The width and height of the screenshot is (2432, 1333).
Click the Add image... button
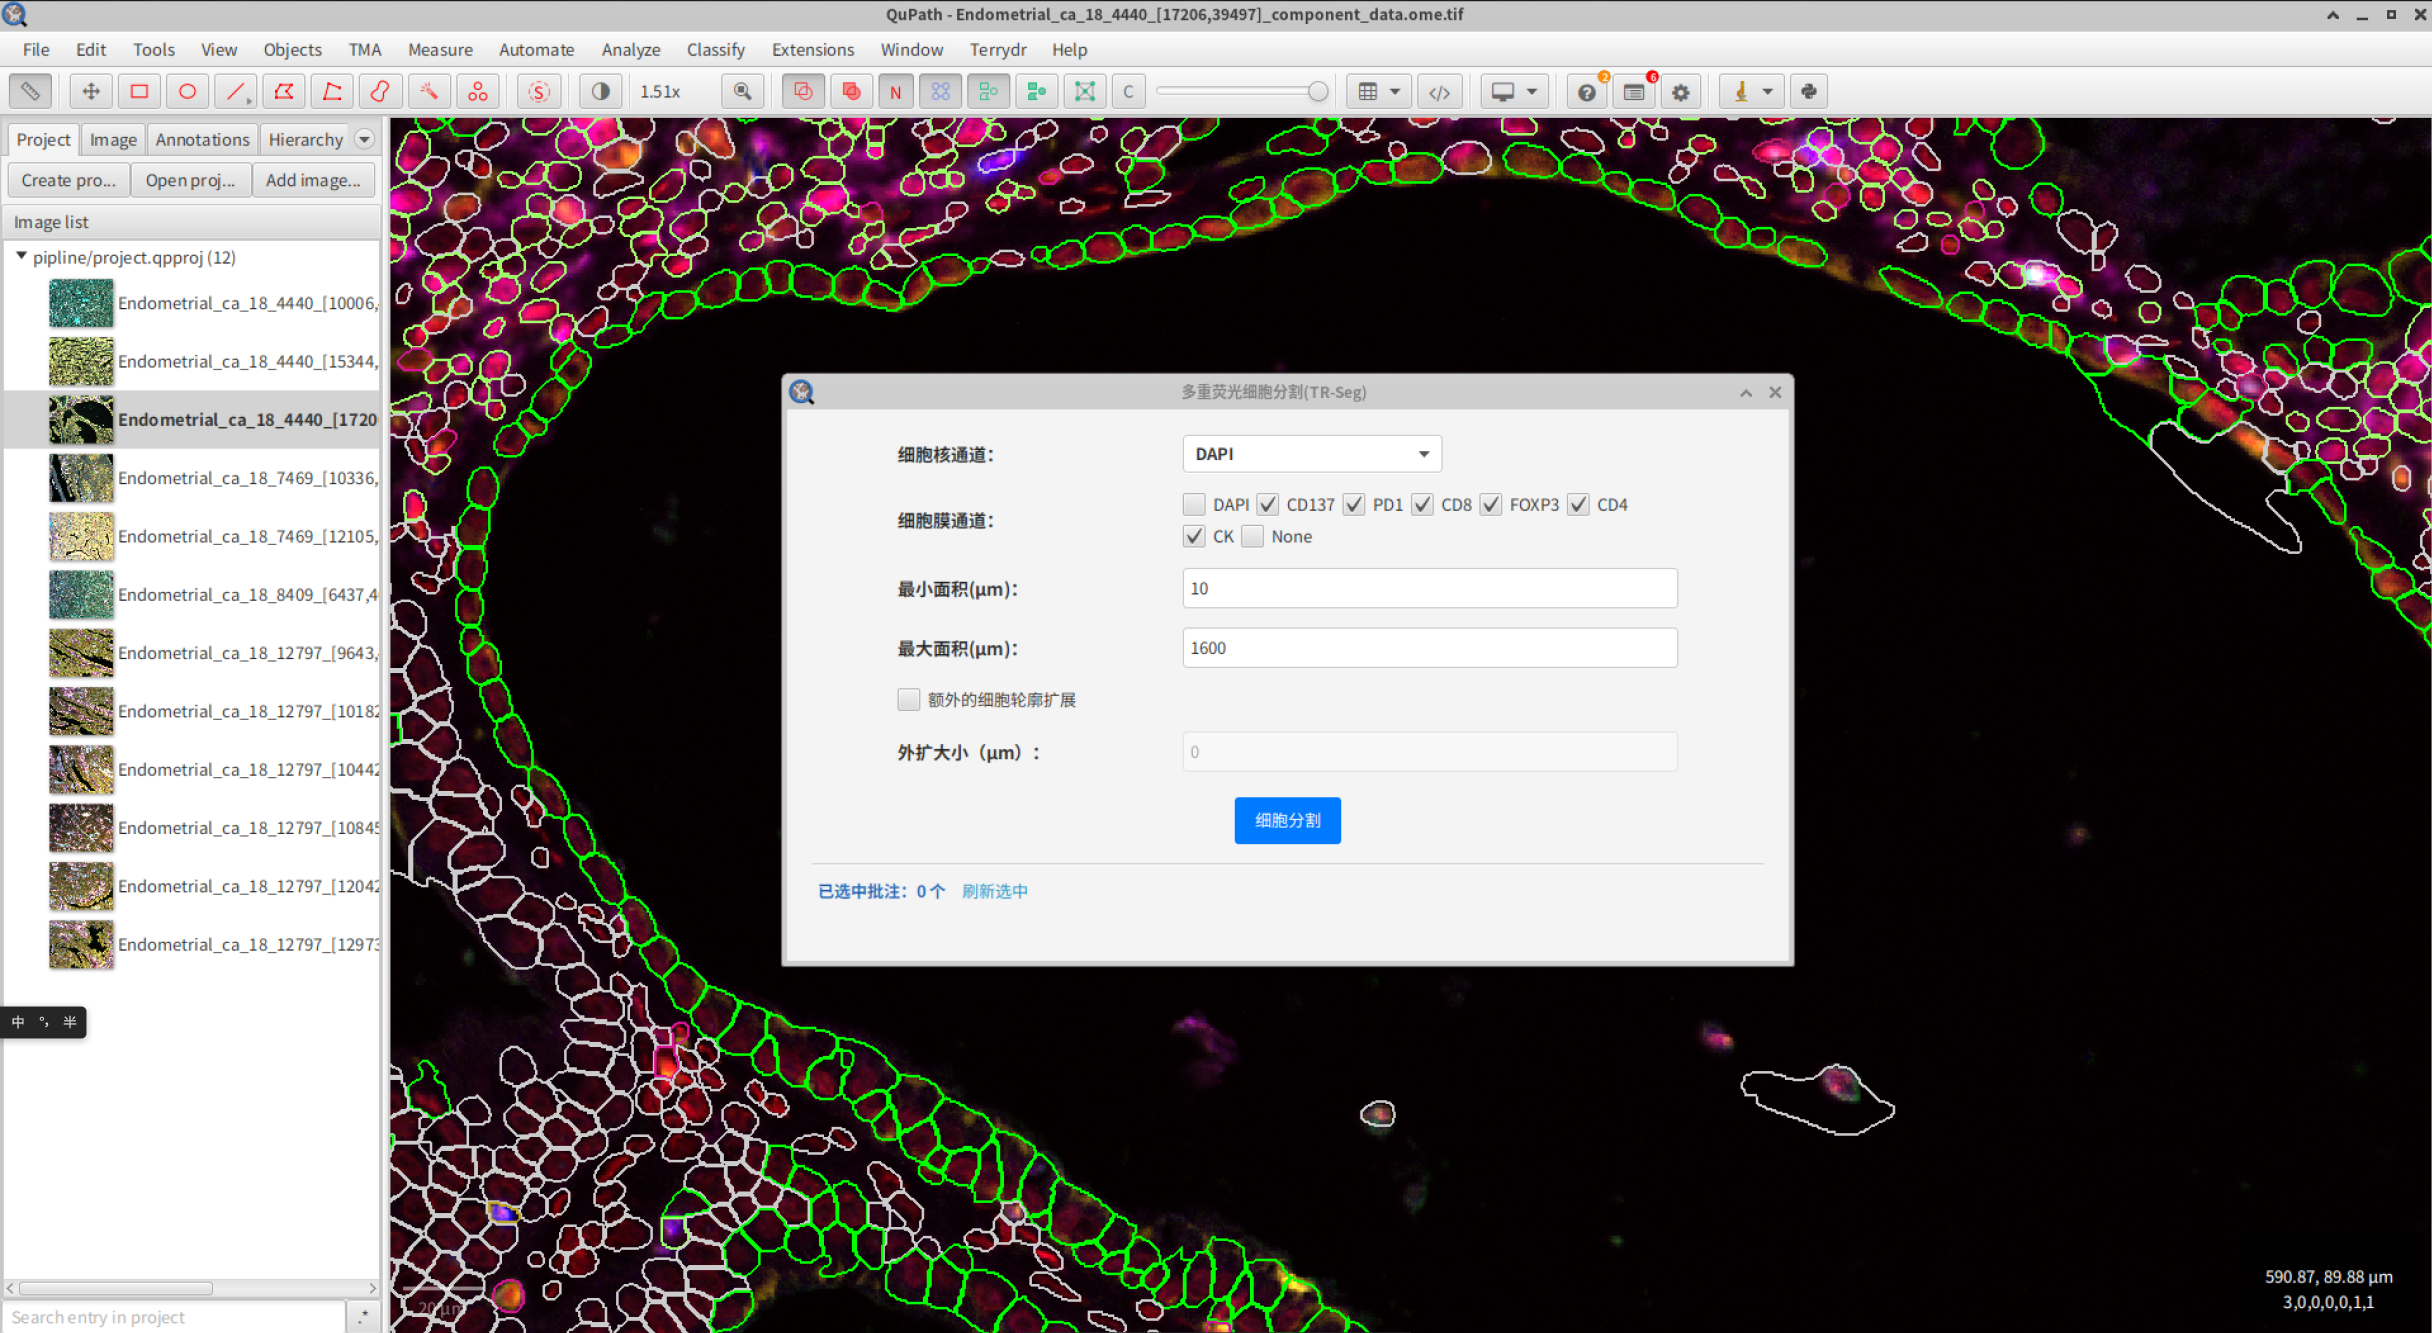click(313, 180)
